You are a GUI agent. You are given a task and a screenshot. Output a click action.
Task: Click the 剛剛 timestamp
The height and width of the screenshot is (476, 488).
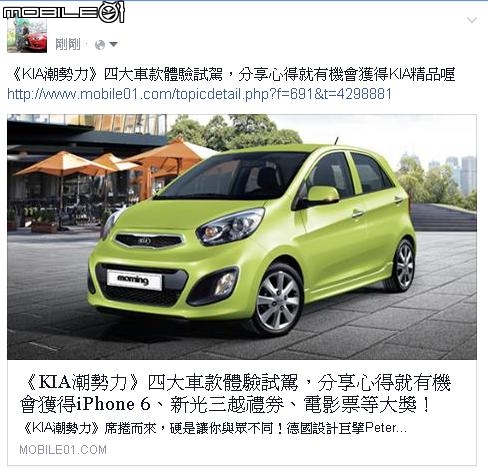click(68, 44)
